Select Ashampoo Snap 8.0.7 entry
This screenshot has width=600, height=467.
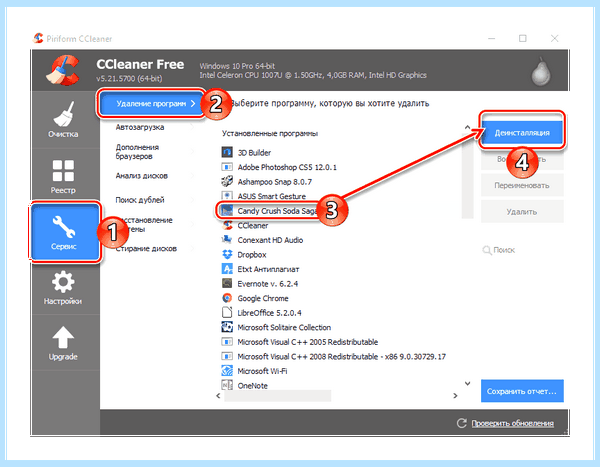pos(274,181)
